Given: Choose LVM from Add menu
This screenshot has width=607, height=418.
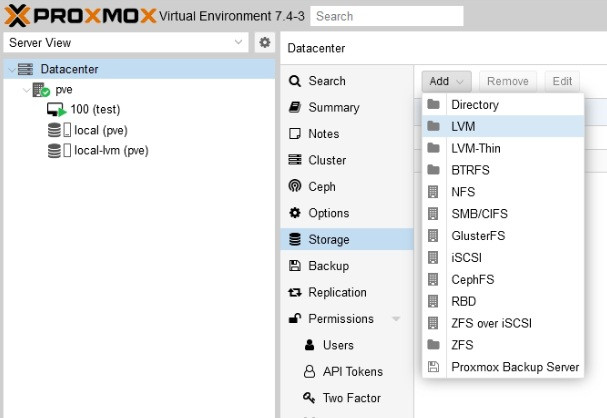Looking at the screenshot, I should (503, 126).
